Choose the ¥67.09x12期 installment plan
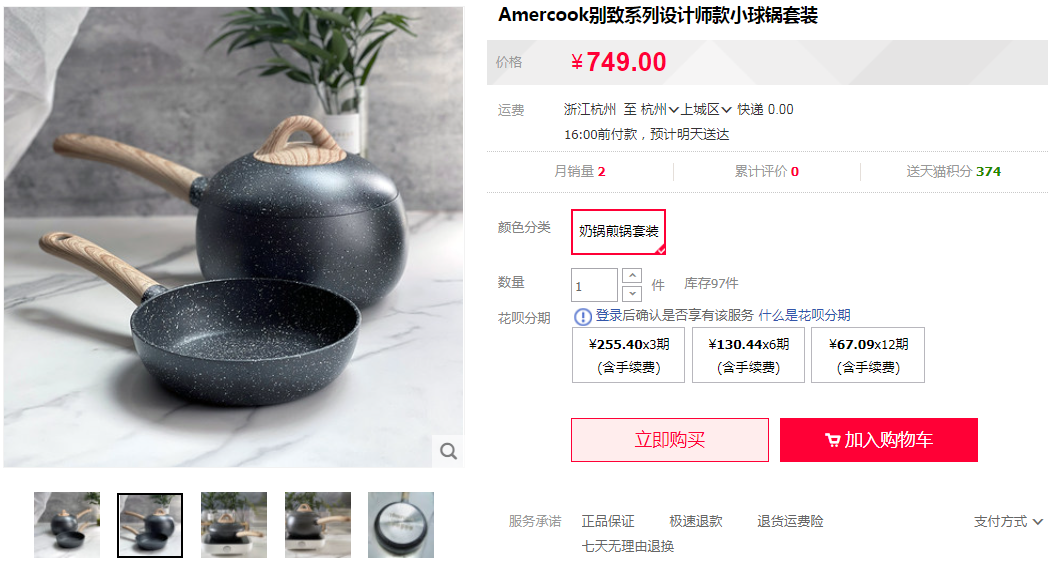 [868, 355]
